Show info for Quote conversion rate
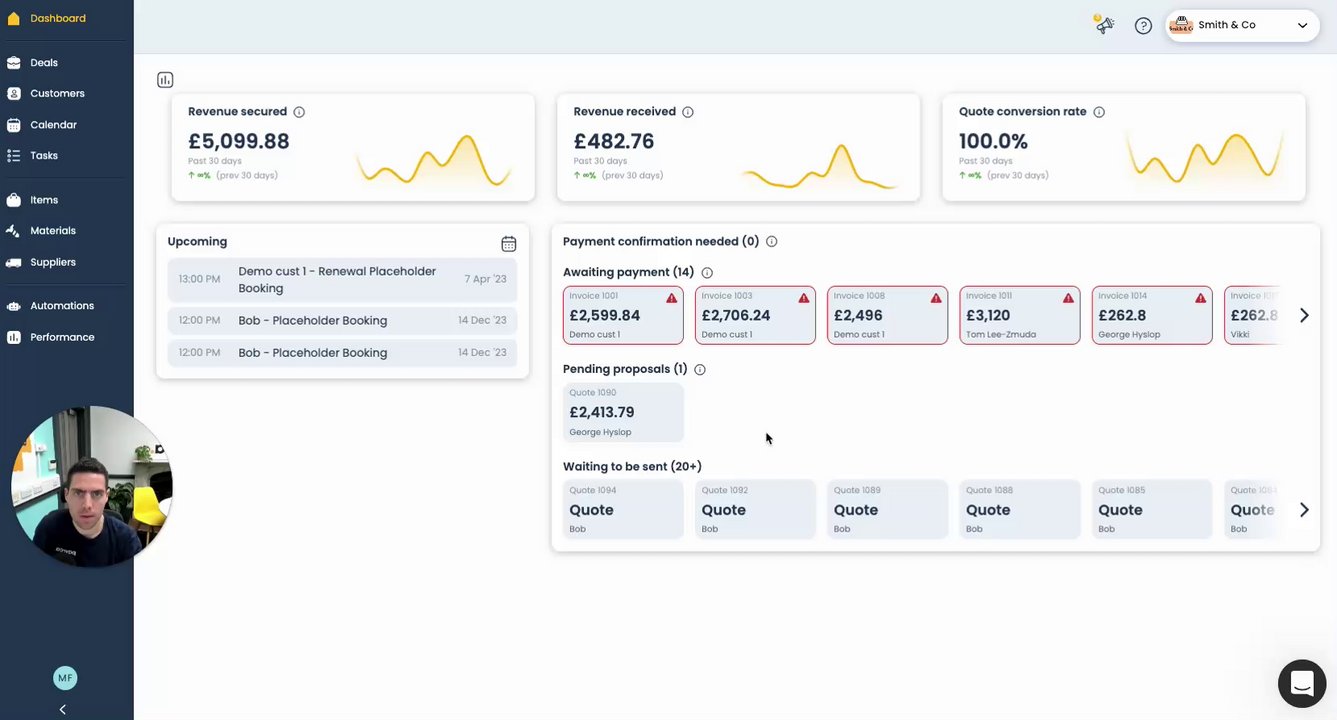Image resolution: width=1337 pixels, height=720 pixels. [x=1099, y=112]
